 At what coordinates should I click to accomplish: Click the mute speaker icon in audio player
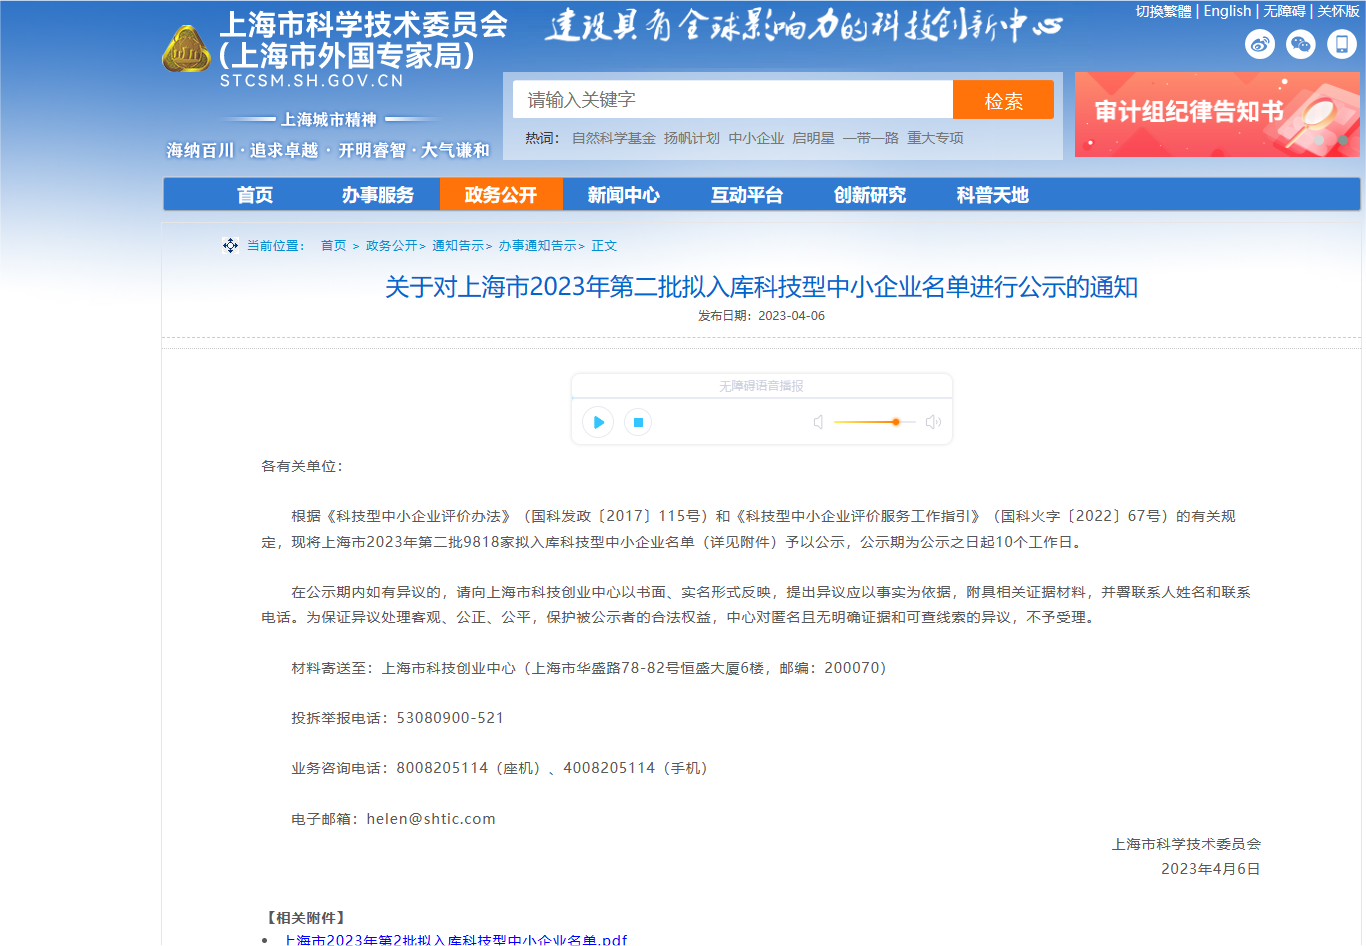pos(818,422)
